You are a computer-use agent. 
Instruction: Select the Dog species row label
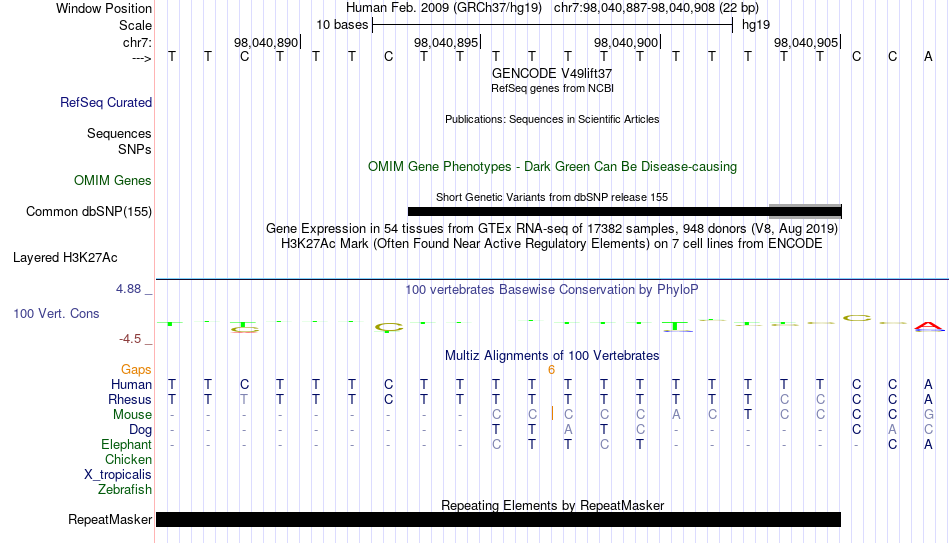(140, 430)
